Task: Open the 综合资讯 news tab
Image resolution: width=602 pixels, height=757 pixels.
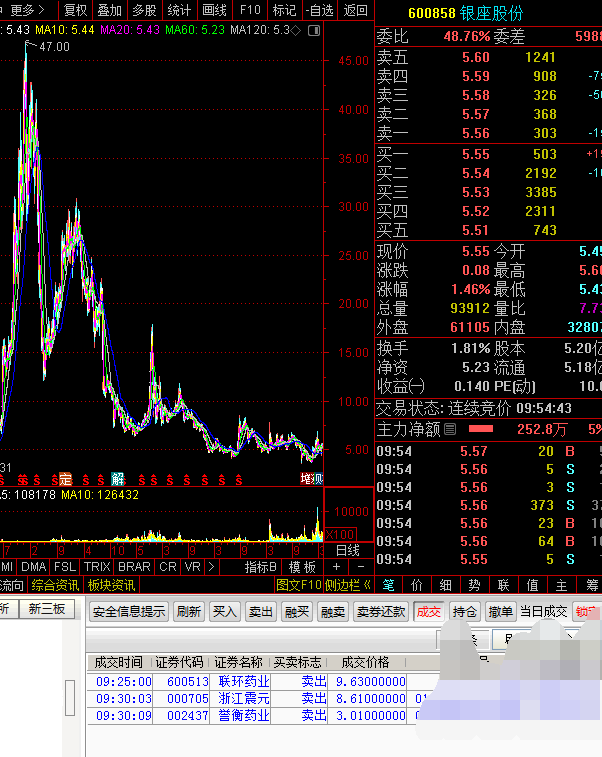Action: pyautogui.click(x=55, y=586)
